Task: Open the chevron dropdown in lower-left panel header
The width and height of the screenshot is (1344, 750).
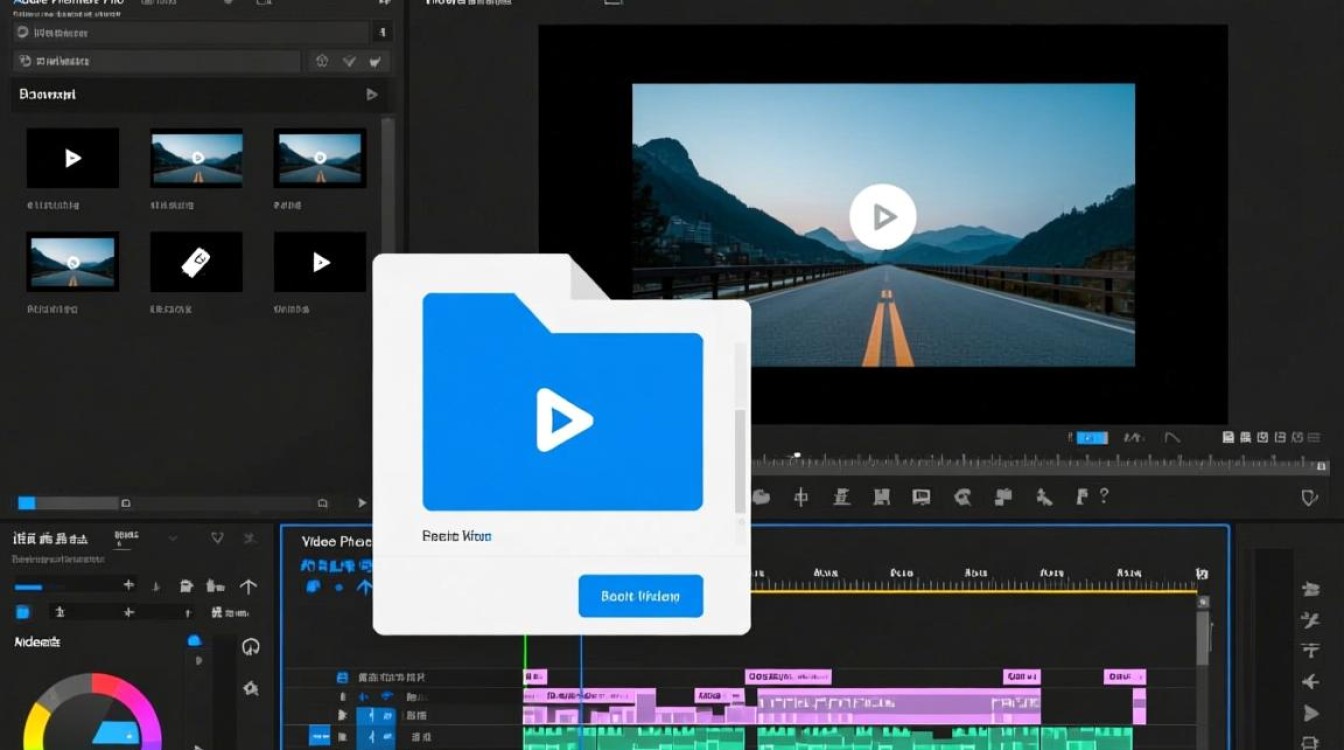Action: [x=172, y=538]
